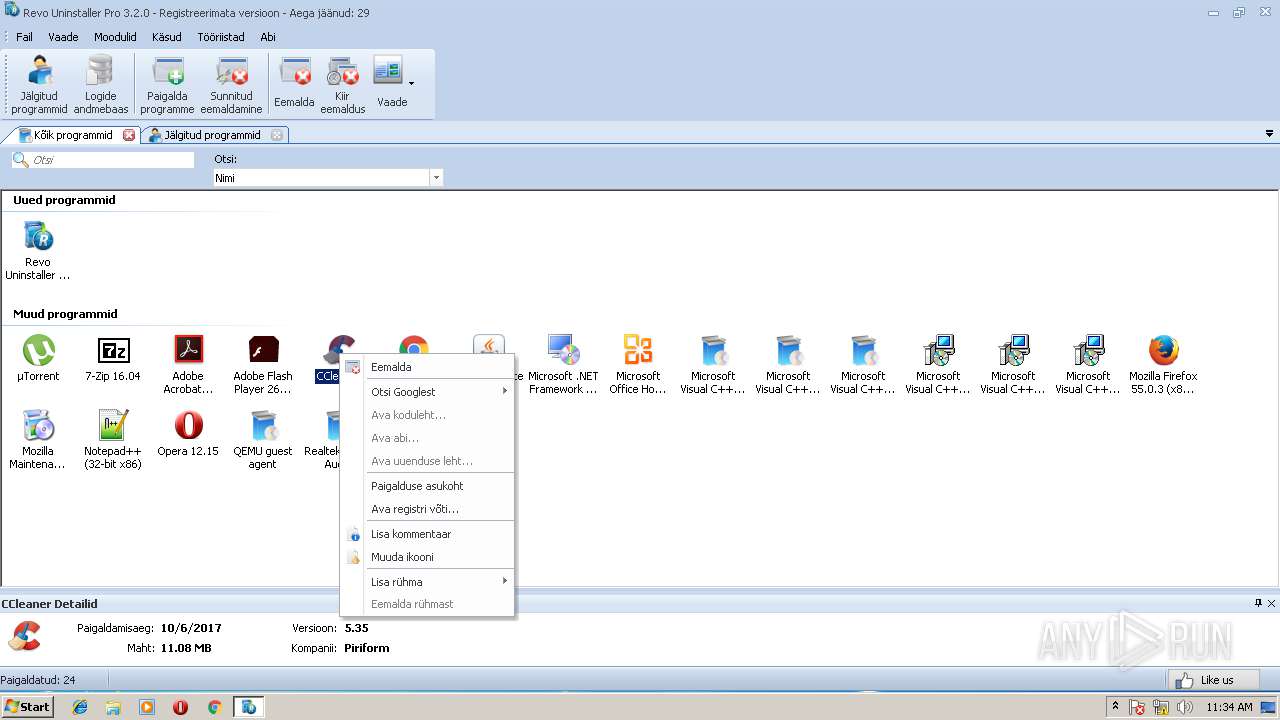Open Chrome from the taskbar

[x=214, y=707]
